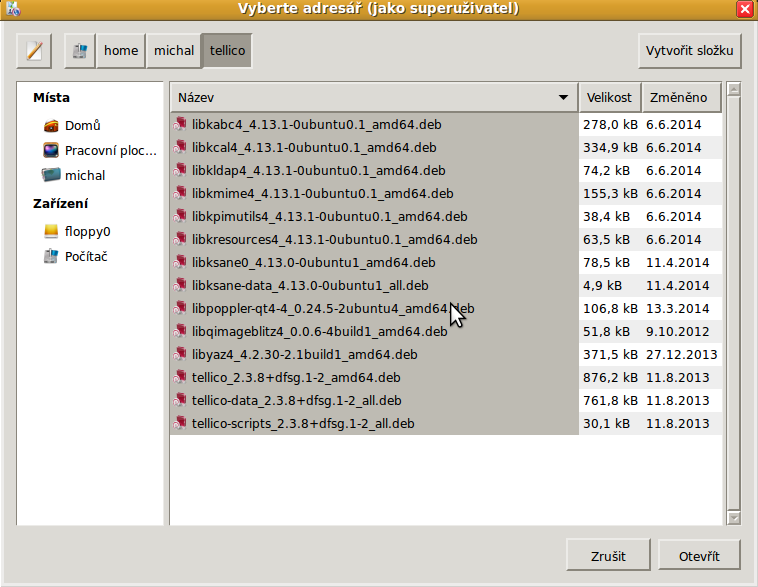Click the package icon of libksane0 file
The width and height of the screenshot is (758, 587).
coord(180,262)
